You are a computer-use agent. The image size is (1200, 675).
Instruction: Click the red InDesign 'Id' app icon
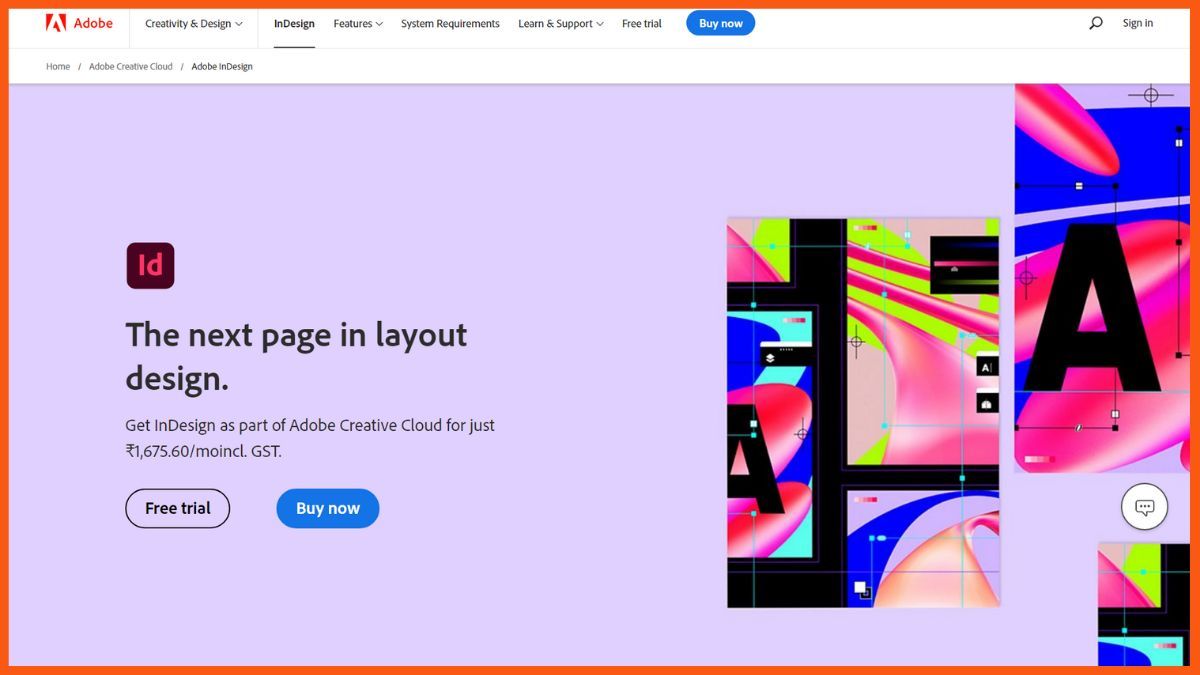click(x=150, y=265)
